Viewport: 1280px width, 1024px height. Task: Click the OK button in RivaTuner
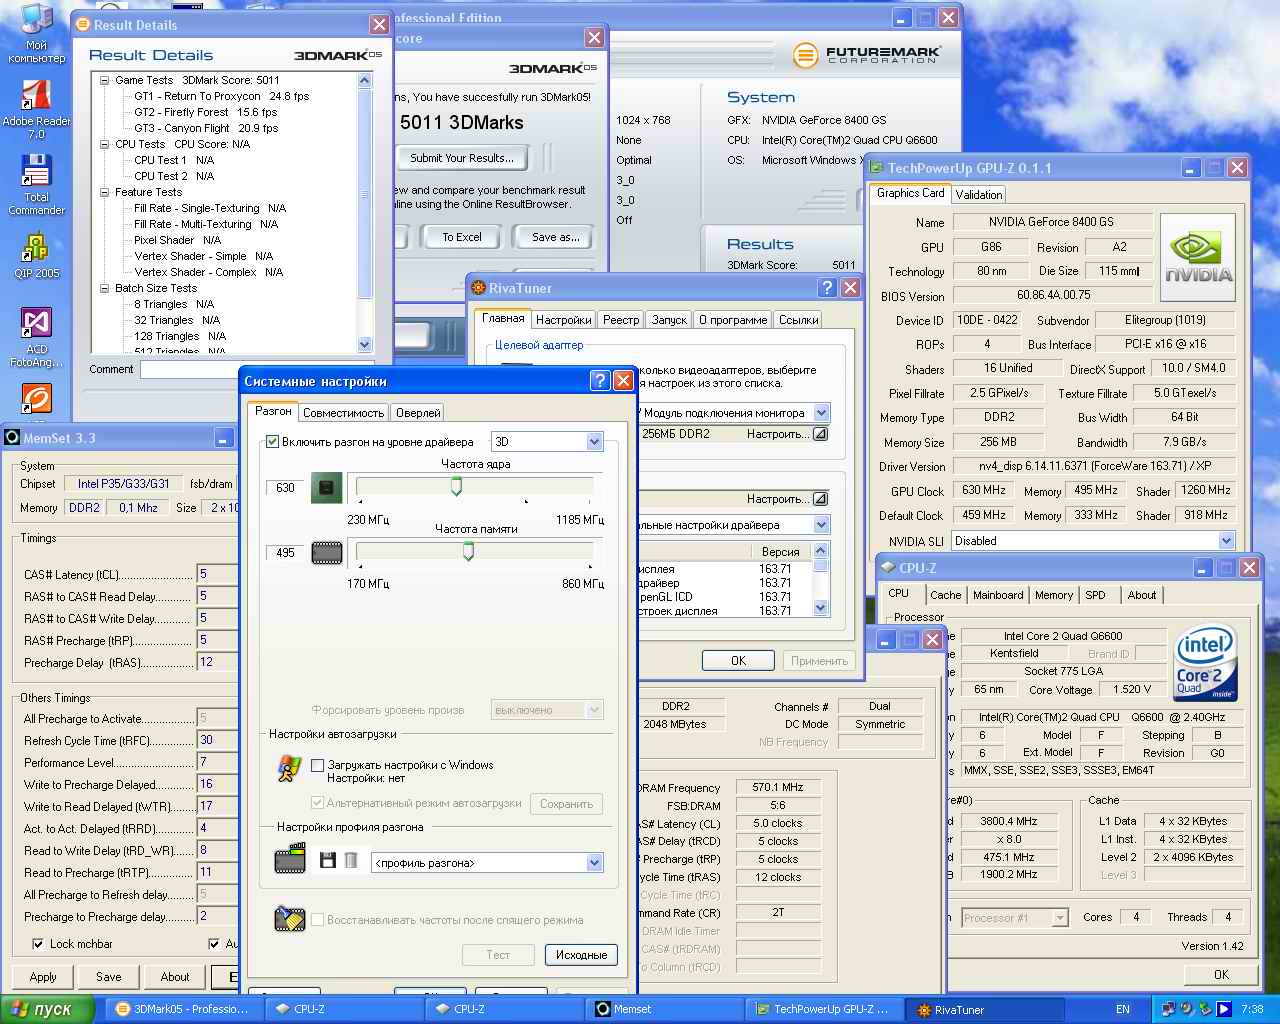click(738, 661)
